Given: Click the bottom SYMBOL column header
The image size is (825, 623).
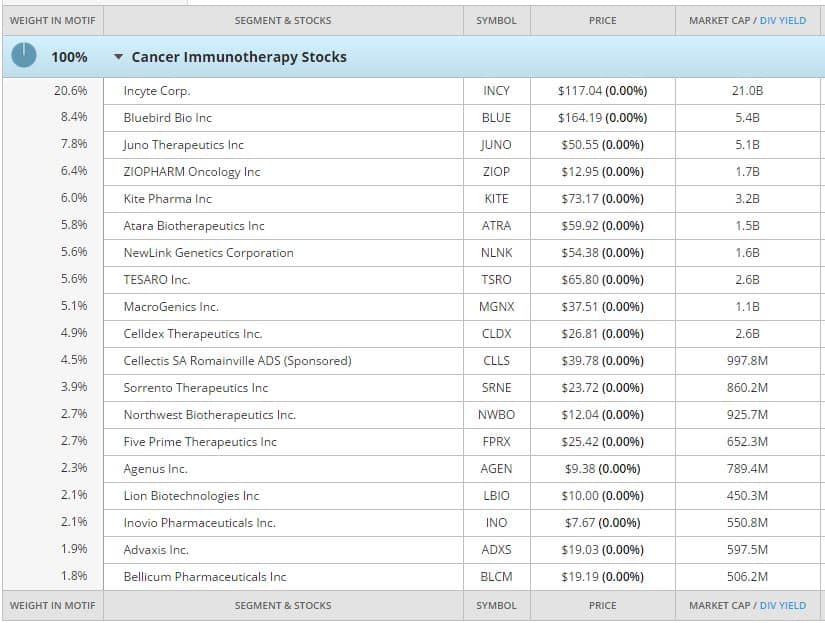Looking at the screenshot, I should (x=496, y=606).
